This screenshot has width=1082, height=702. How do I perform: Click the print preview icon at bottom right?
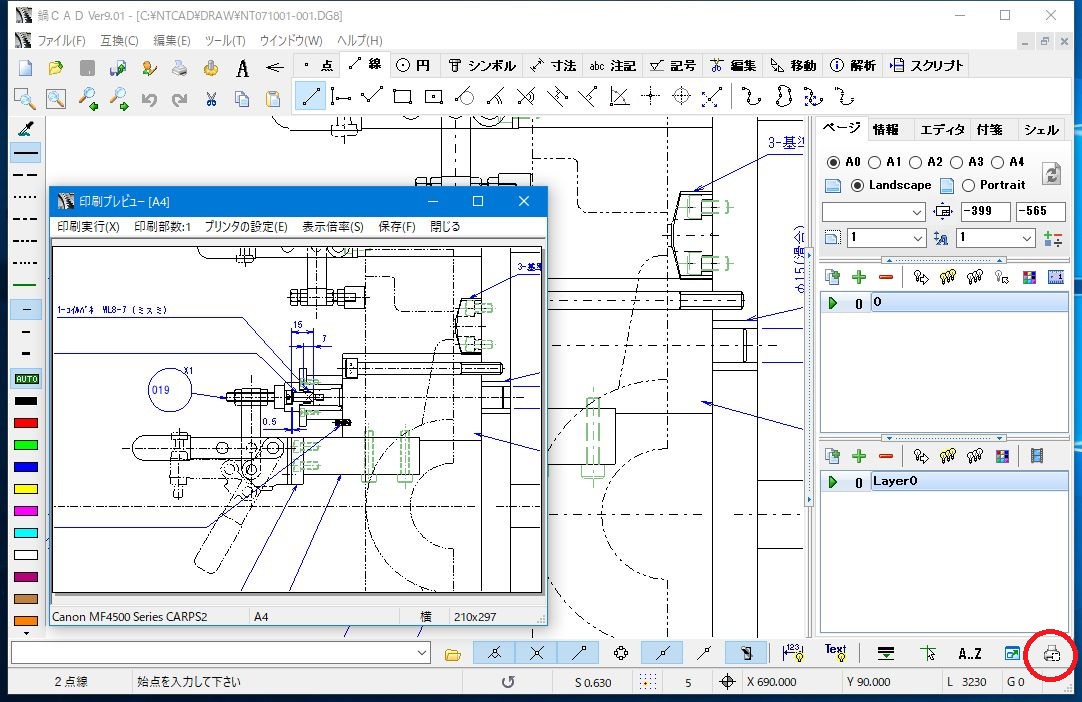(1052, 653)
